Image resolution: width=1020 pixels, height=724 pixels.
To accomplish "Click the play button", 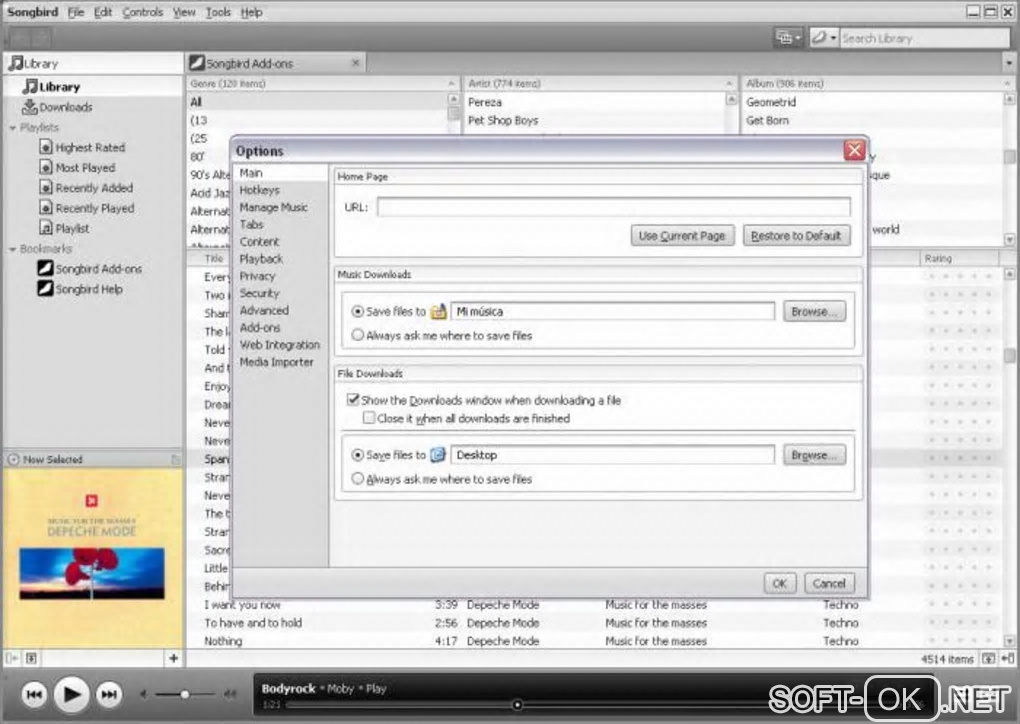I will (x=72, y=695).
